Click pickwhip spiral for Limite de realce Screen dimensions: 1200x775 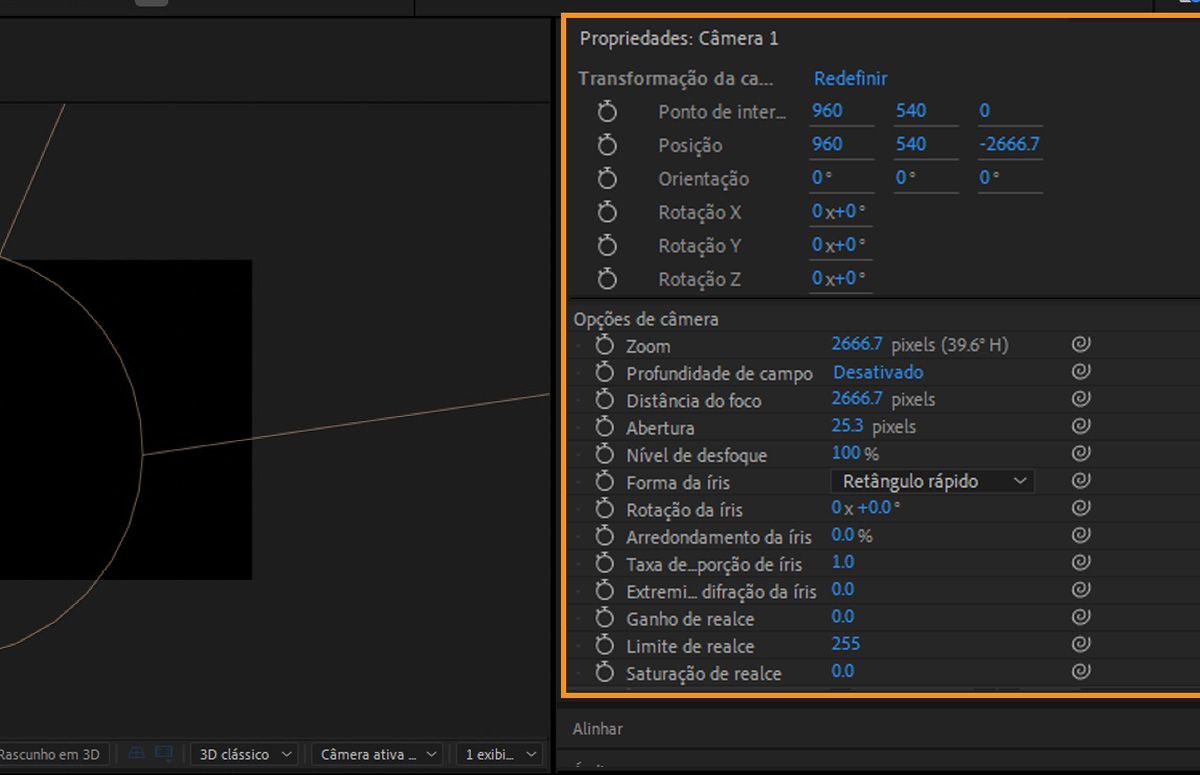[x=1080, y=644]
